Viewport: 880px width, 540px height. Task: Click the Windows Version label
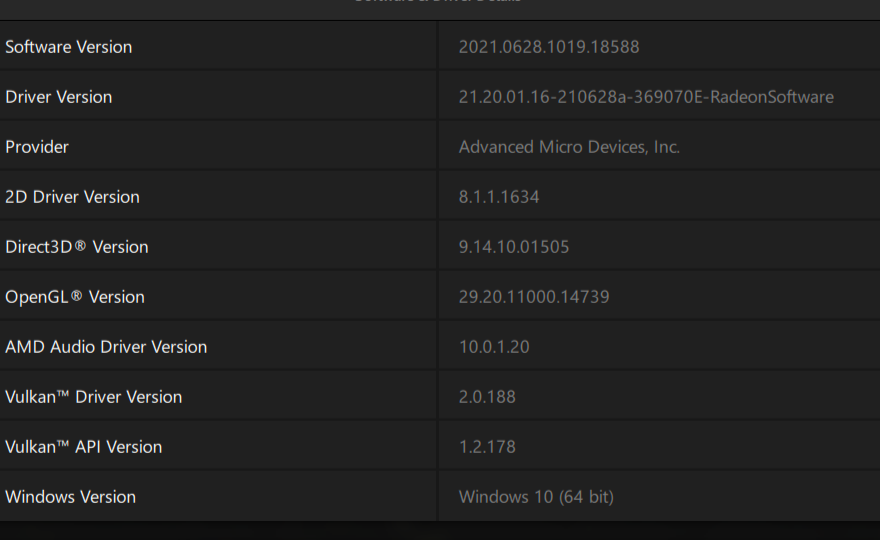coord(71,497)
